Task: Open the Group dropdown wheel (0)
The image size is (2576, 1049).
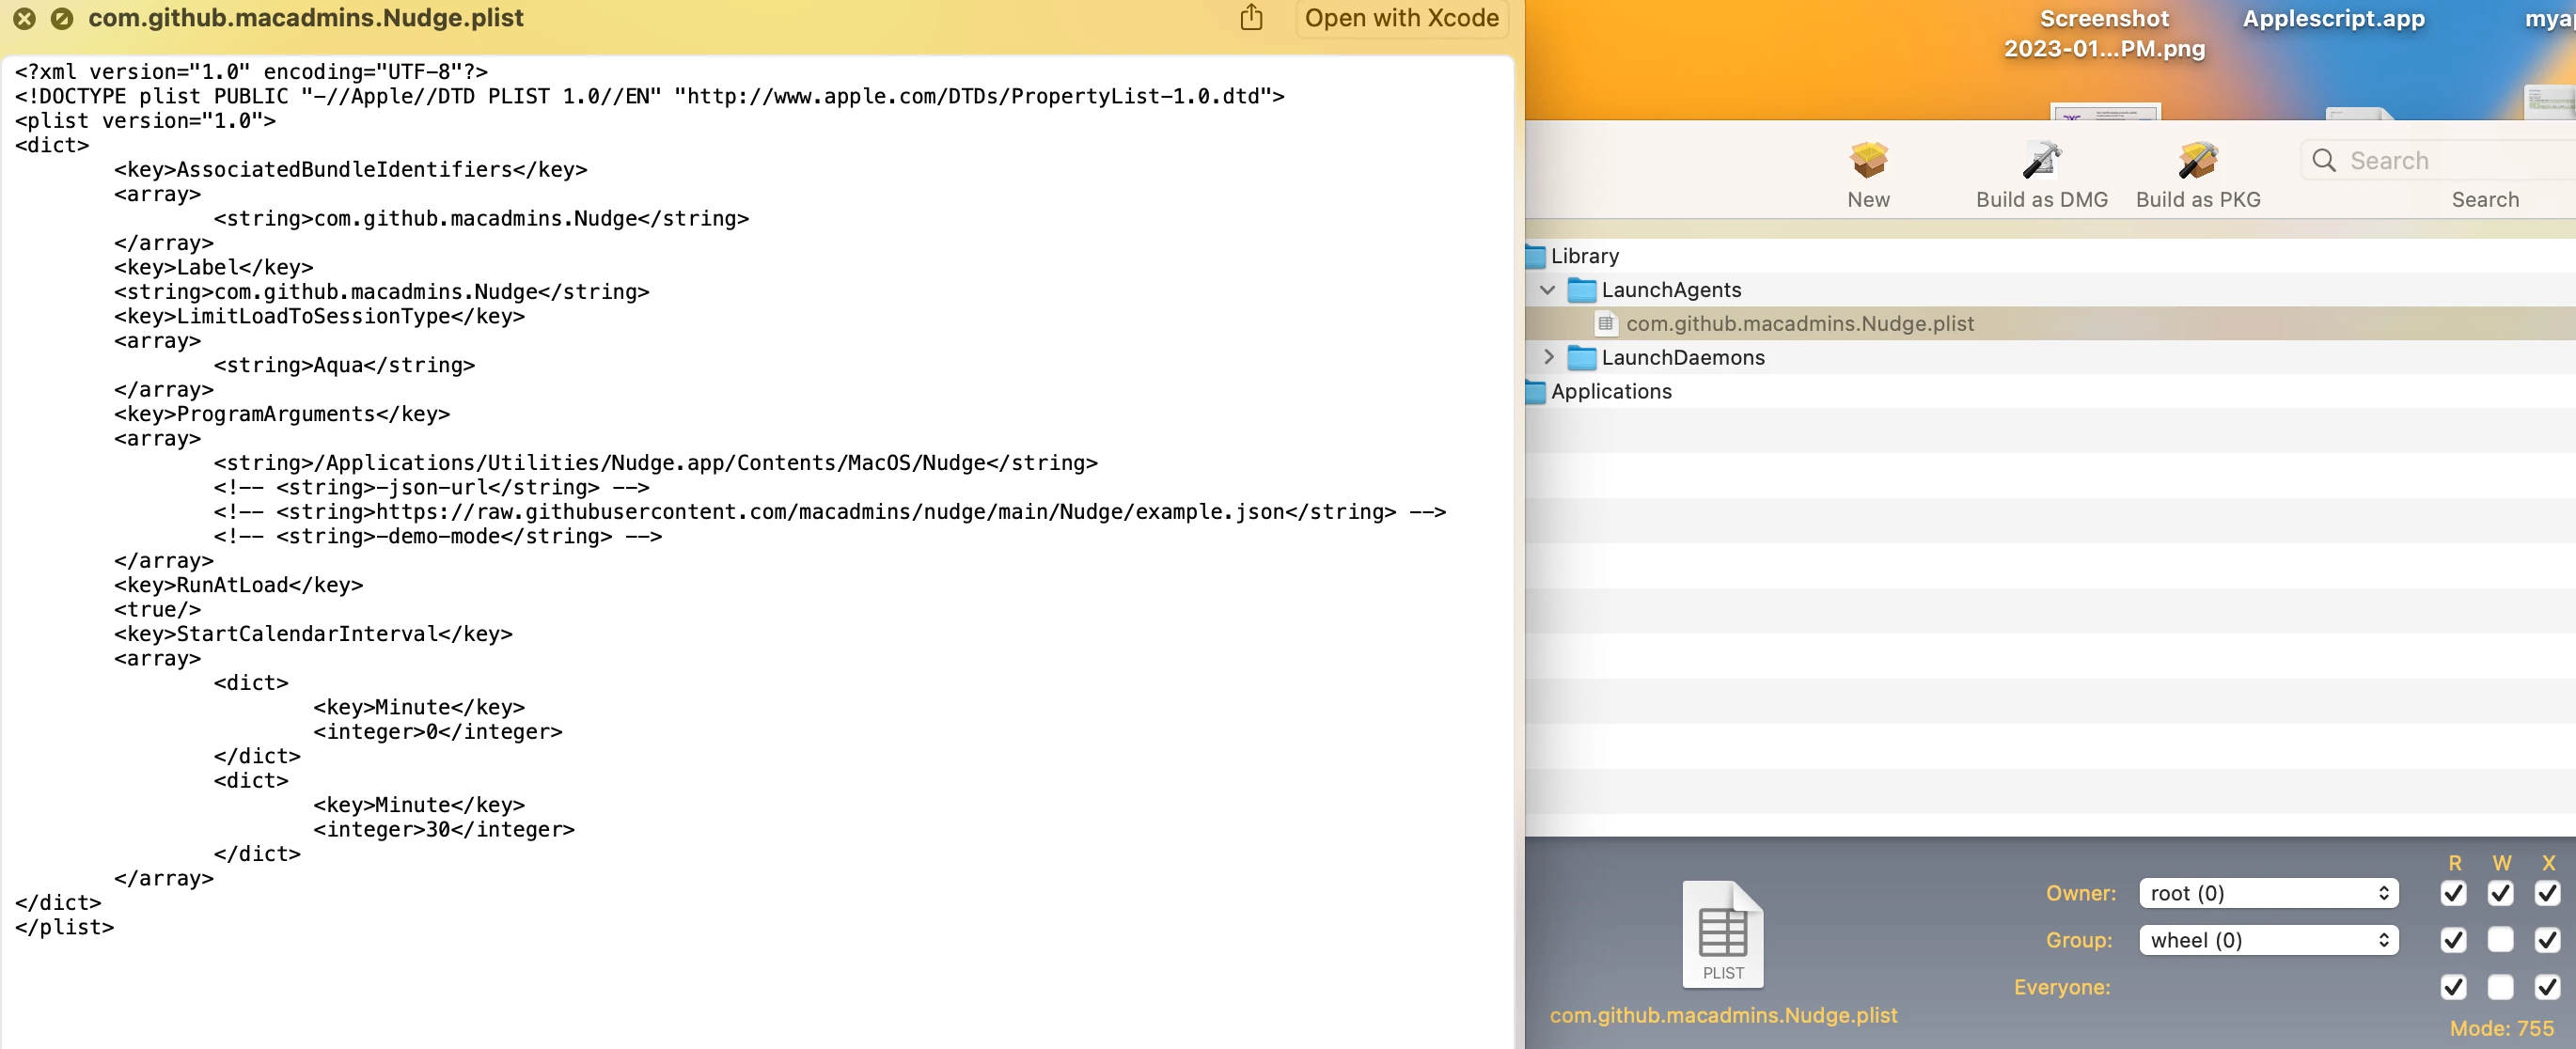Action: pyautogui.click(x=2268, y=940)
